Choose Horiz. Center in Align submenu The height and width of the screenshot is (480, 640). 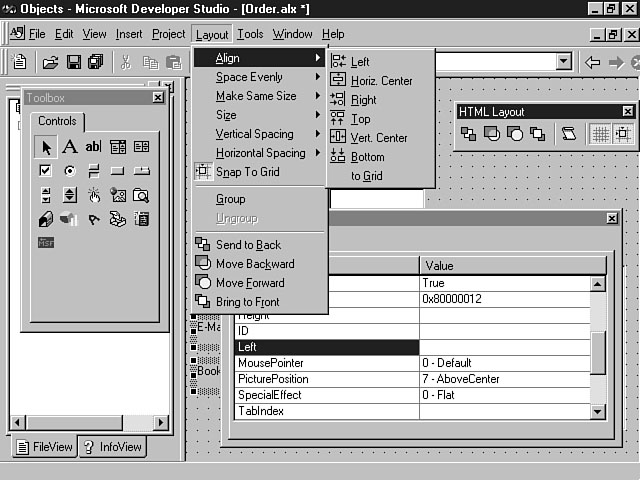tap(381, 81)
